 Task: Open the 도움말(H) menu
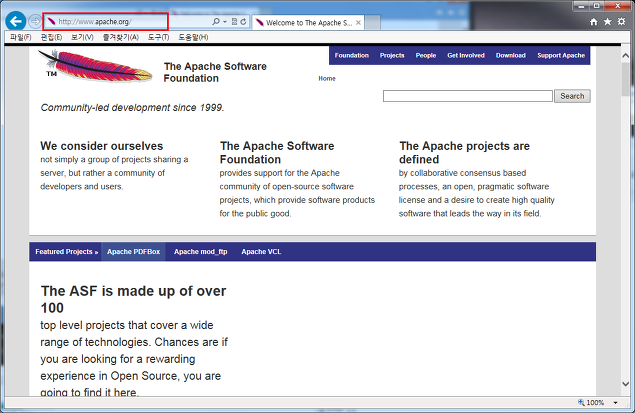click(x=193, y=37)
